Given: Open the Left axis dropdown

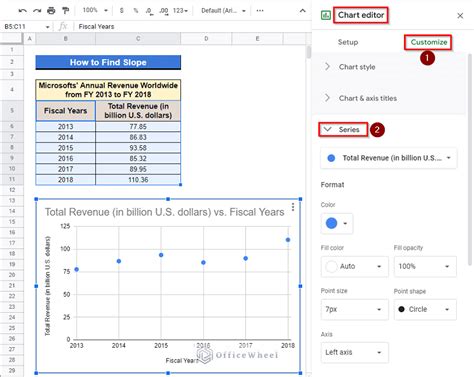Looking at the screenshot, I should point(355,352).
